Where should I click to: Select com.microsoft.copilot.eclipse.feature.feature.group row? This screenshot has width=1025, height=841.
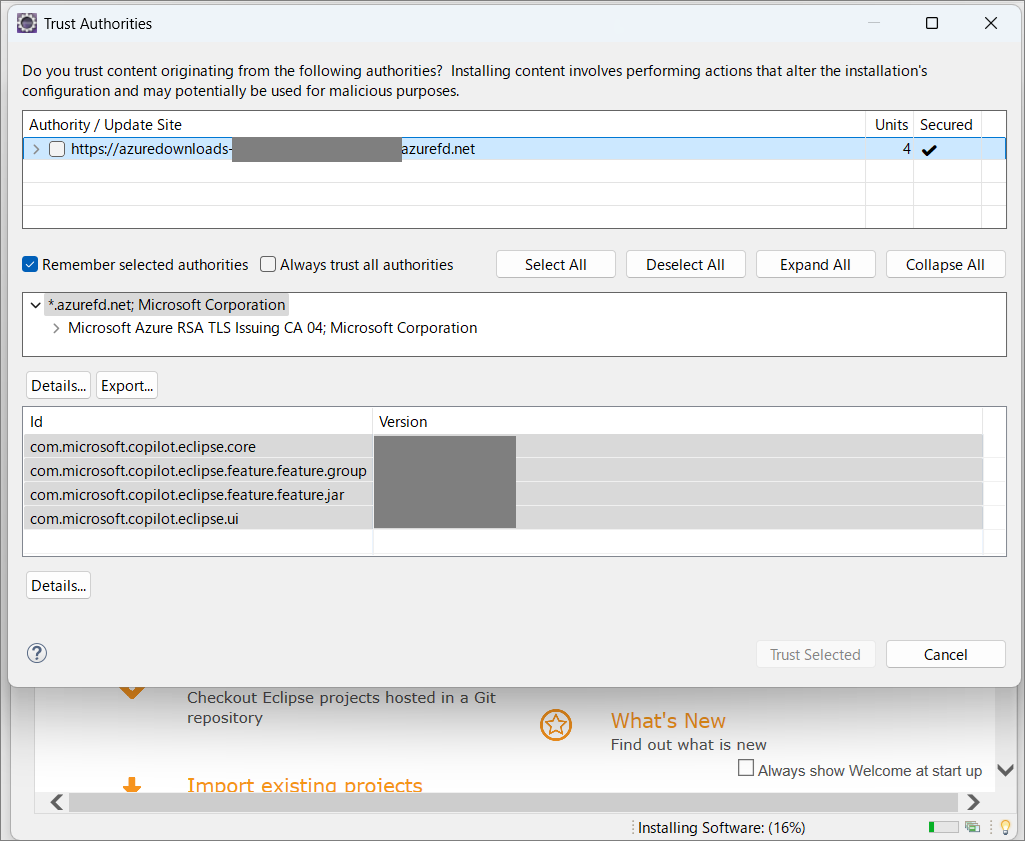point(503,470)
